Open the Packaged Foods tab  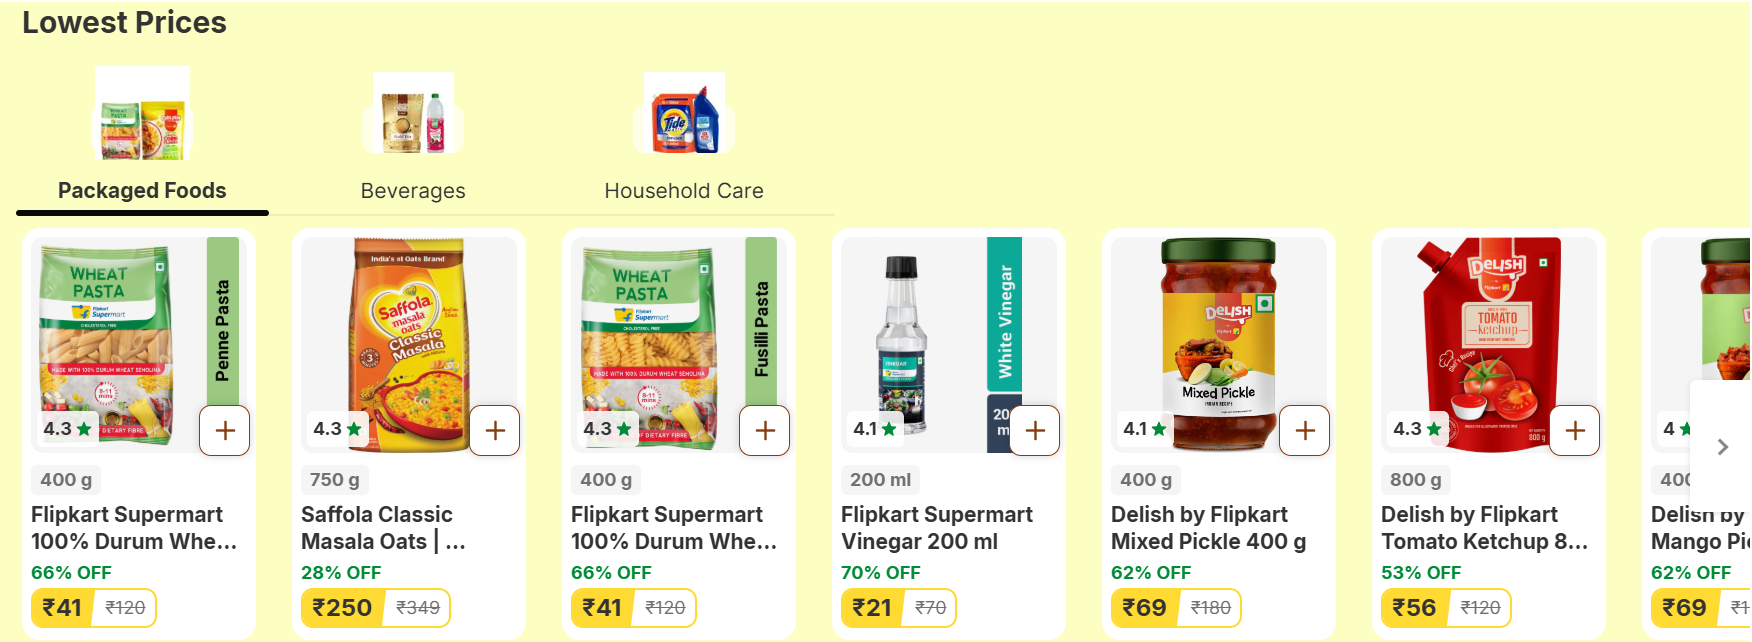coord(142,191)
